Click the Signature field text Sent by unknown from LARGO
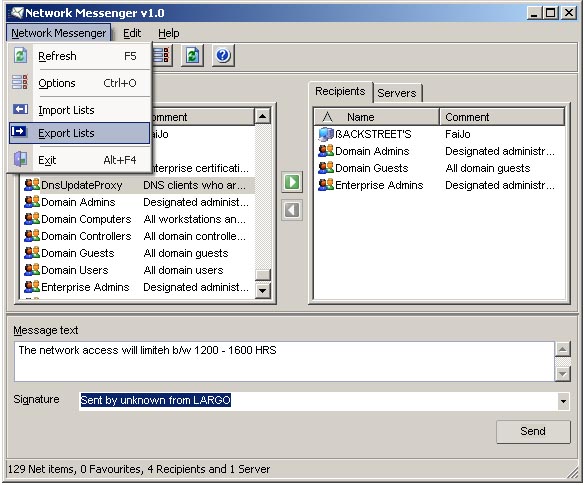Screen dimensions: 585x485 (x=156, y=400)
